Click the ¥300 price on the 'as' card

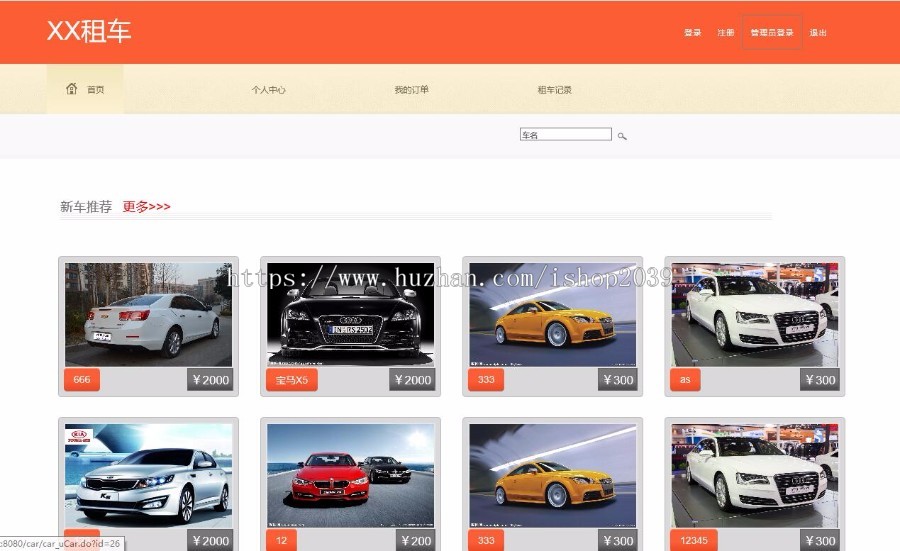pyautogui.click(x=820, y=379)
